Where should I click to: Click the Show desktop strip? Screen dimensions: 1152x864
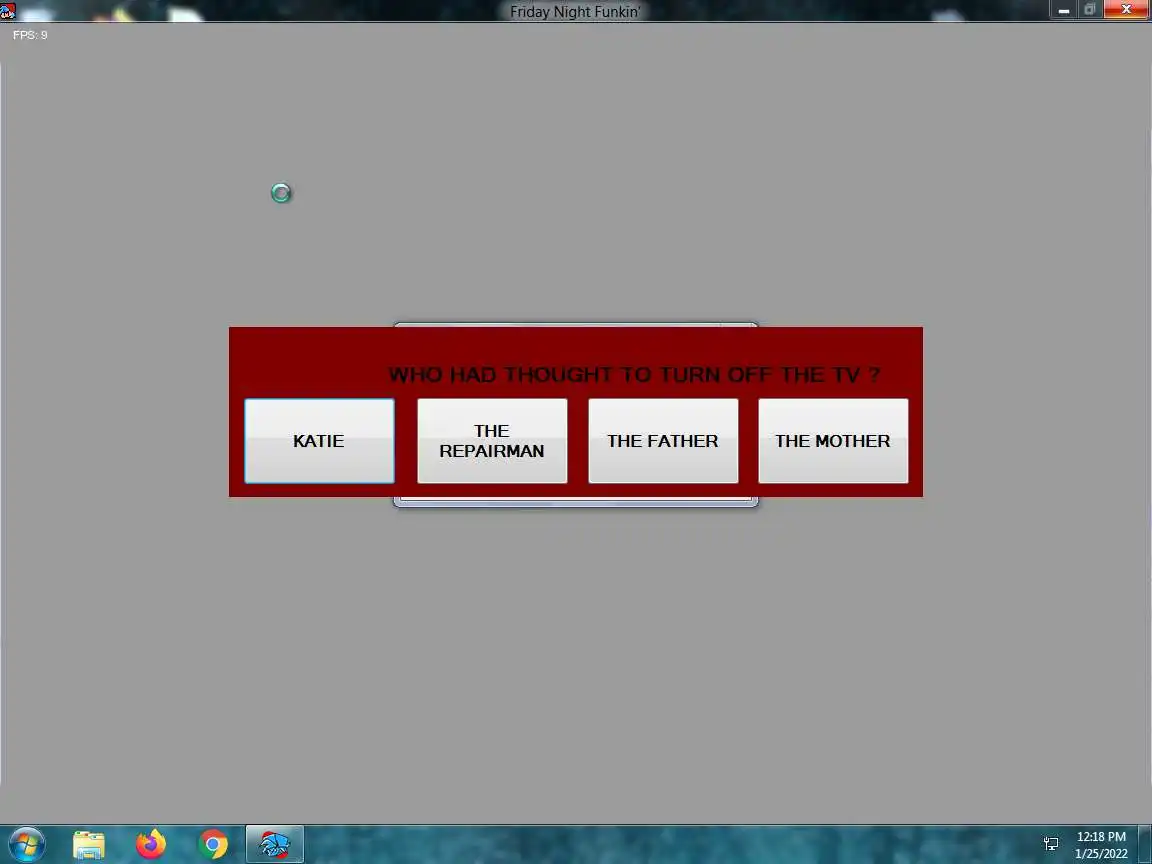point(1146,844)
